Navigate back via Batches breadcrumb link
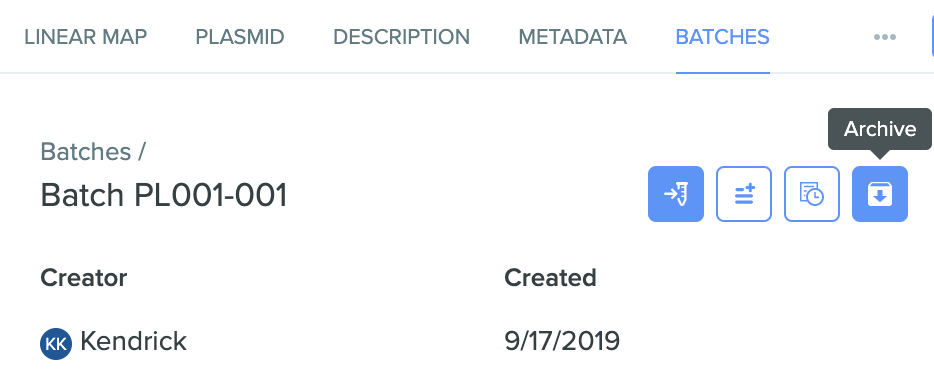 86,151
